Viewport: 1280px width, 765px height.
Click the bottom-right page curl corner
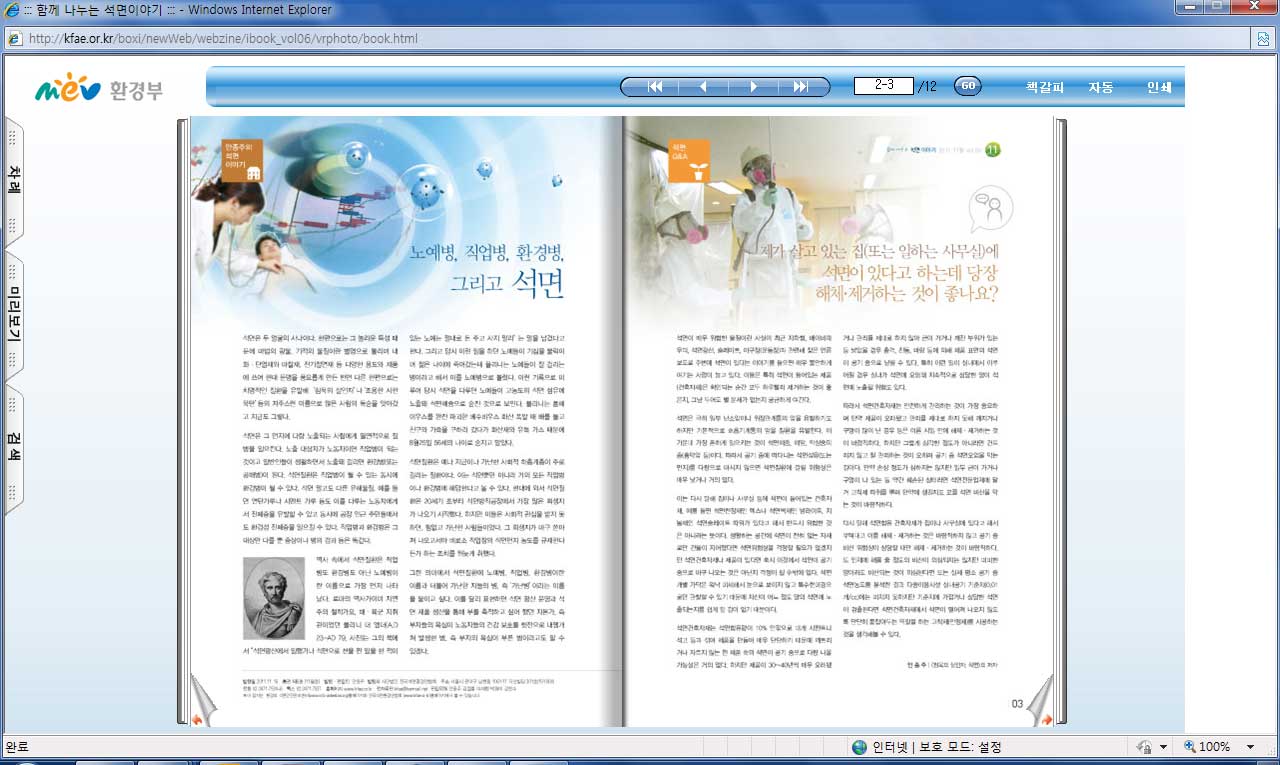click(x=1044, y=713)
